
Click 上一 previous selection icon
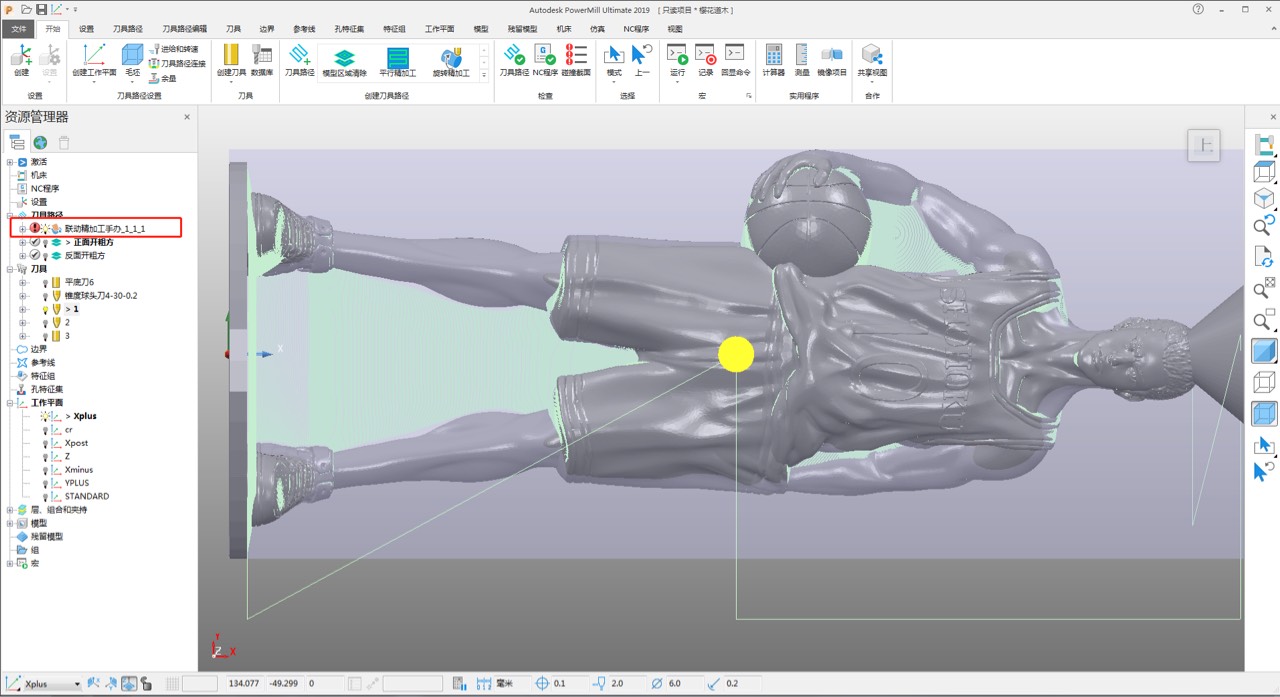[641, 56]
